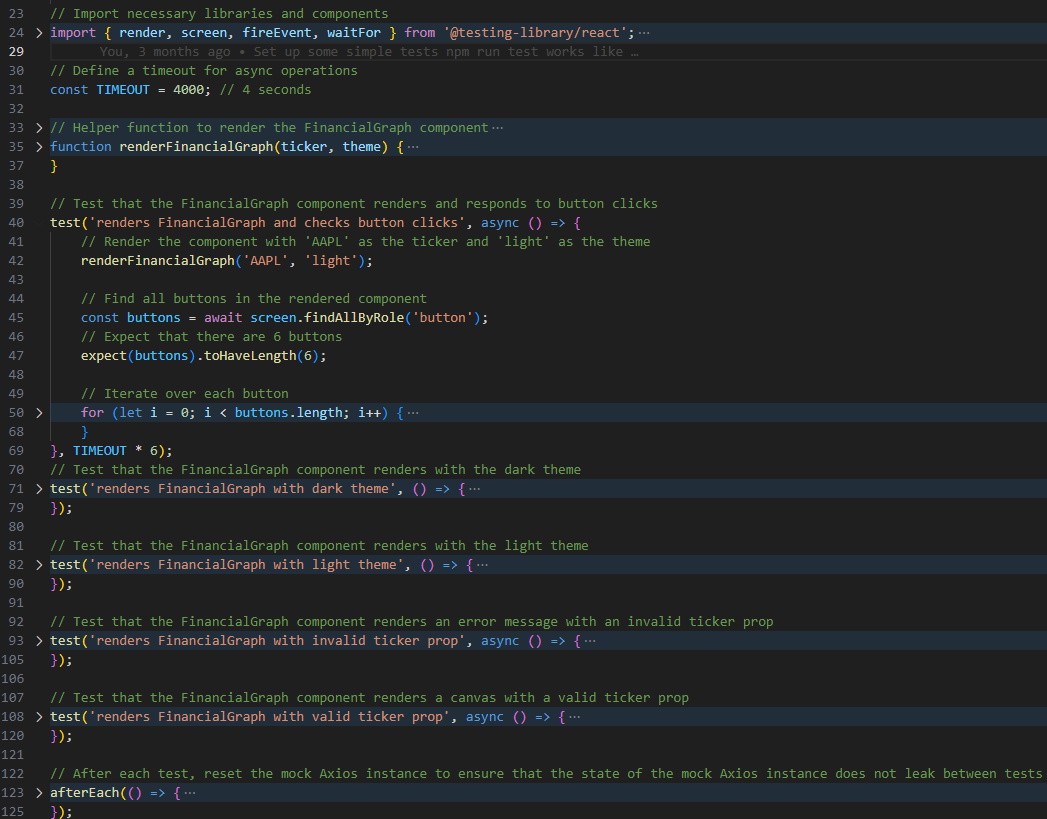Click the comment 'Import necessary libraries and components'
Screen dimensions: 1047x819
pyautogui.click(x=219, y=14)
